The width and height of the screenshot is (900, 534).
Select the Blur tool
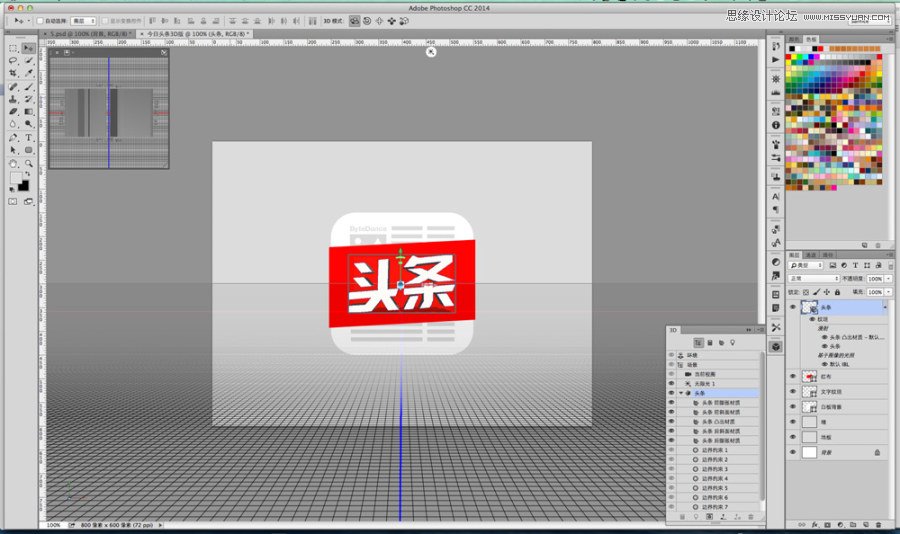tap(13, 125)
